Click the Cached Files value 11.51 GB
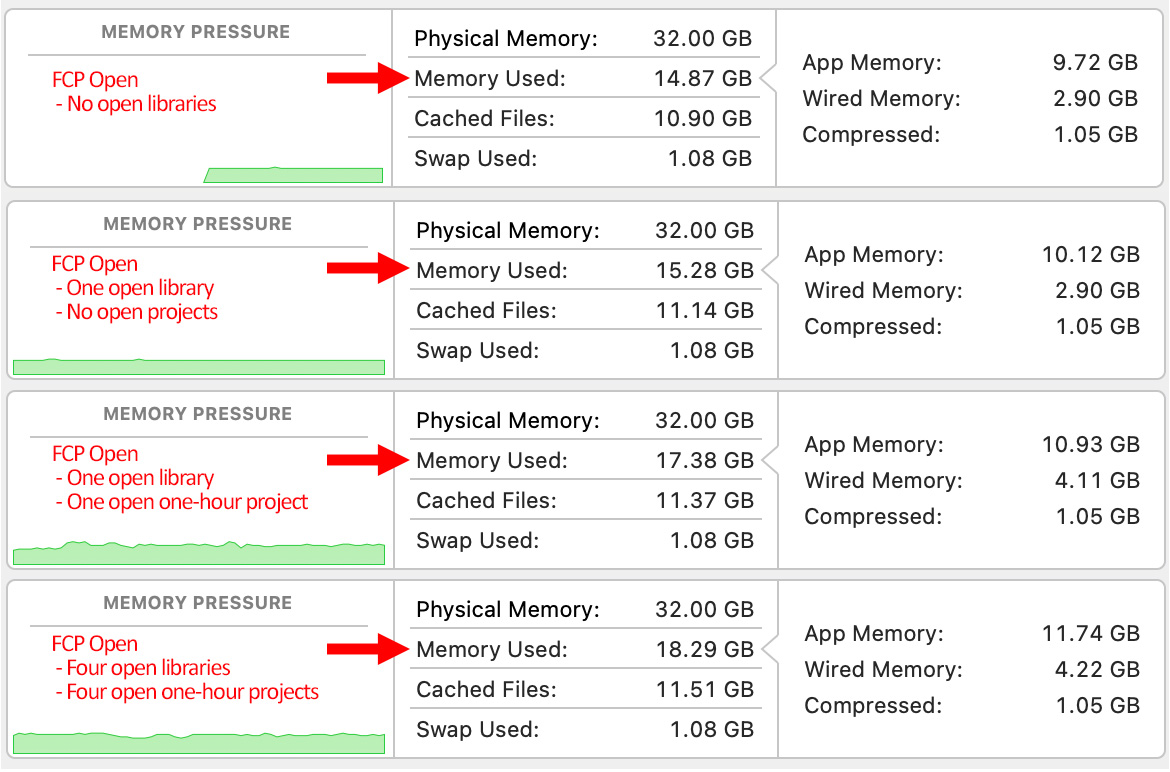The image size is (1170, 772). pyautogui.click(x=705, y=690)
